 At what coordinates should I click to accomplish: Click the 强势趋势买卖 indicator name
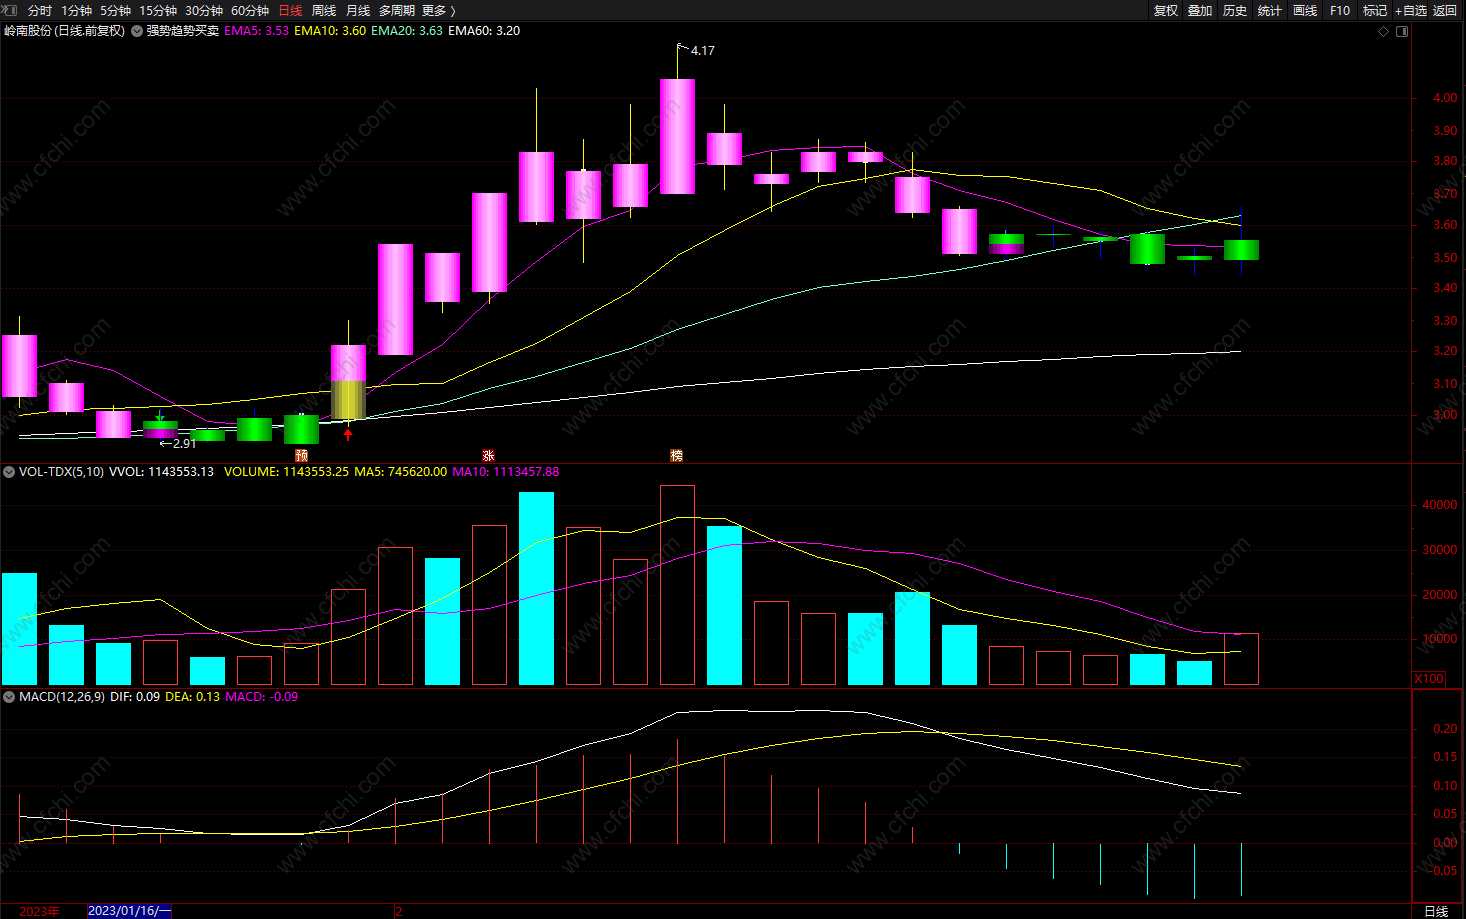click(183, 31)
